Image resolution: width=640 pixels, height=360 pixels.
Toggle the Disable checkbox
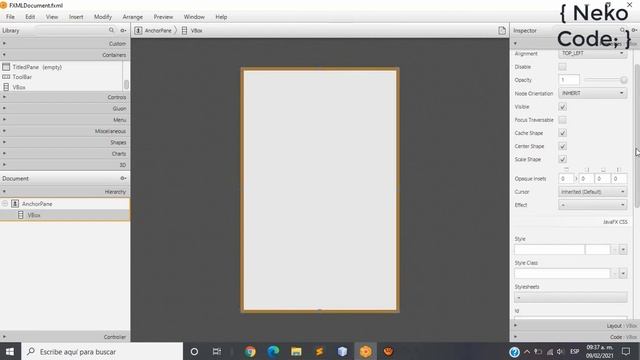click(x=562, y=67)
